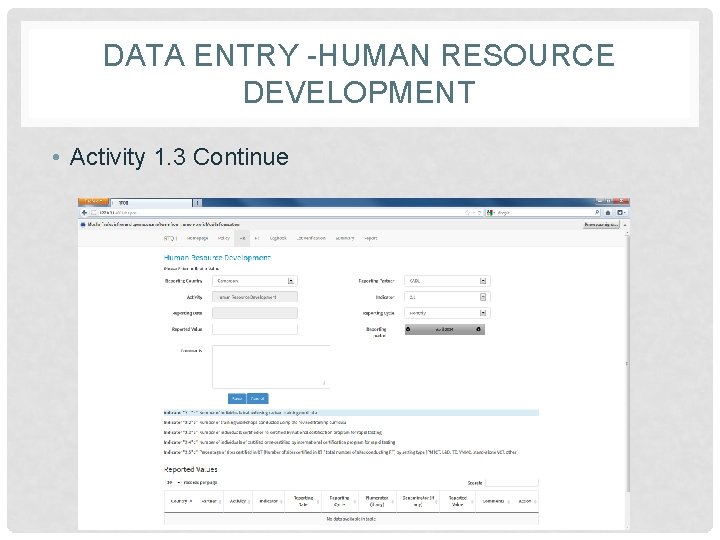The image size is (720, 540).
Task: Click the Reported Values heading
Action: [x=191, y=469]
